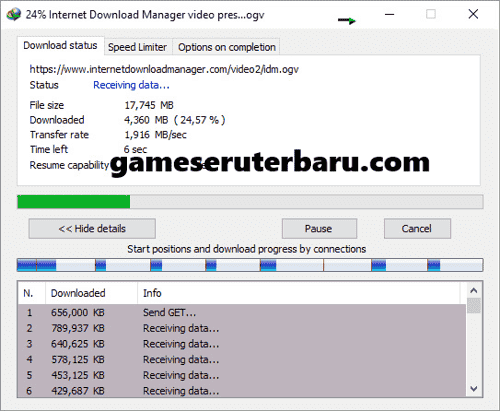Click the connections list scrollbar thumb
This screenshot has height=411, width=500.
(x=474, y=306)
